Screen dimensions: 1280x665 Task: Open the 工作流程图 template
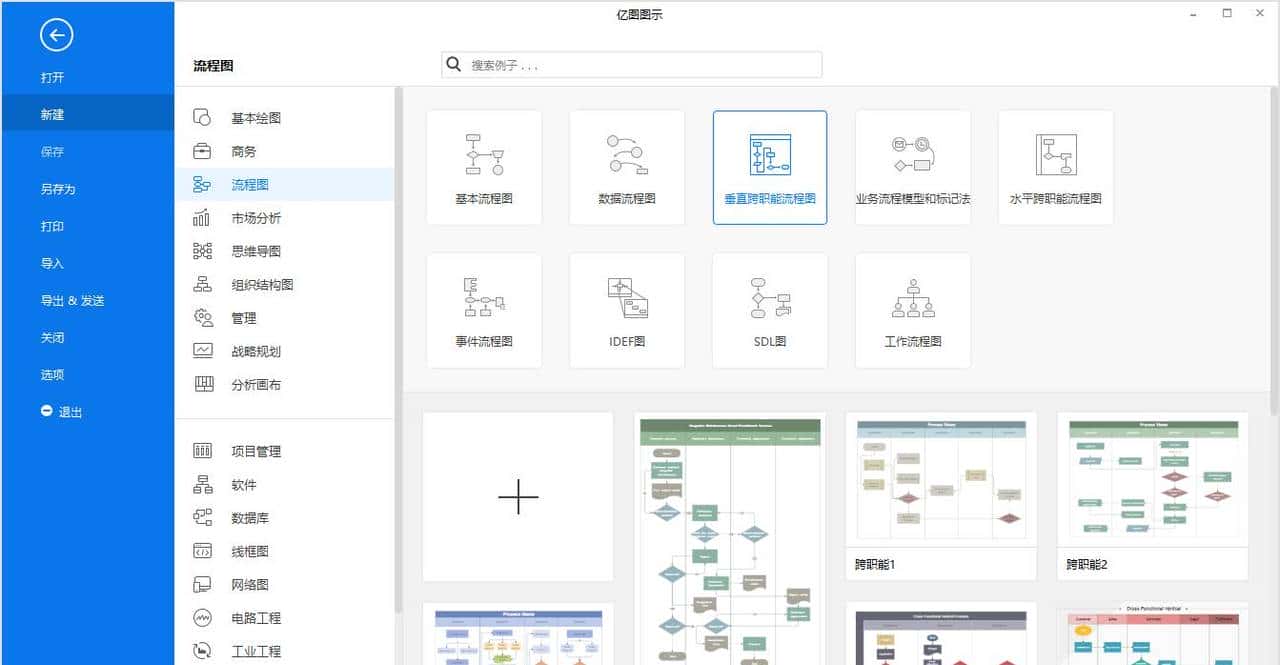point(911,310)
